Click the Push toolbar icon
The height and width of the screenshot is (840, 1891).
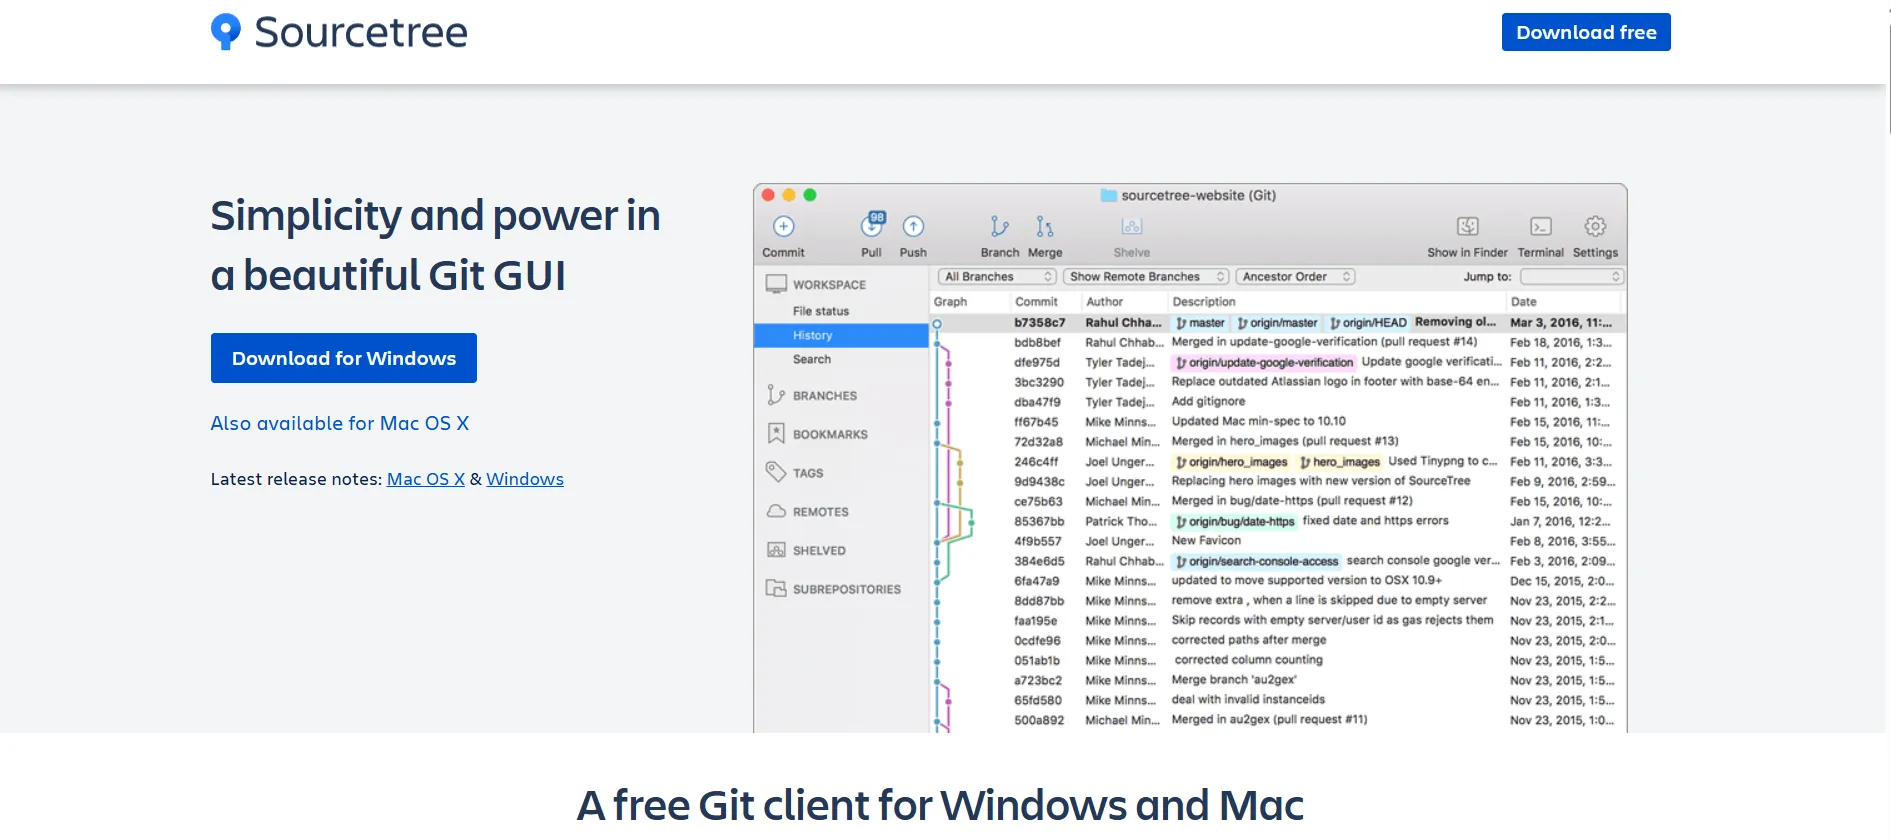(913, 227)
